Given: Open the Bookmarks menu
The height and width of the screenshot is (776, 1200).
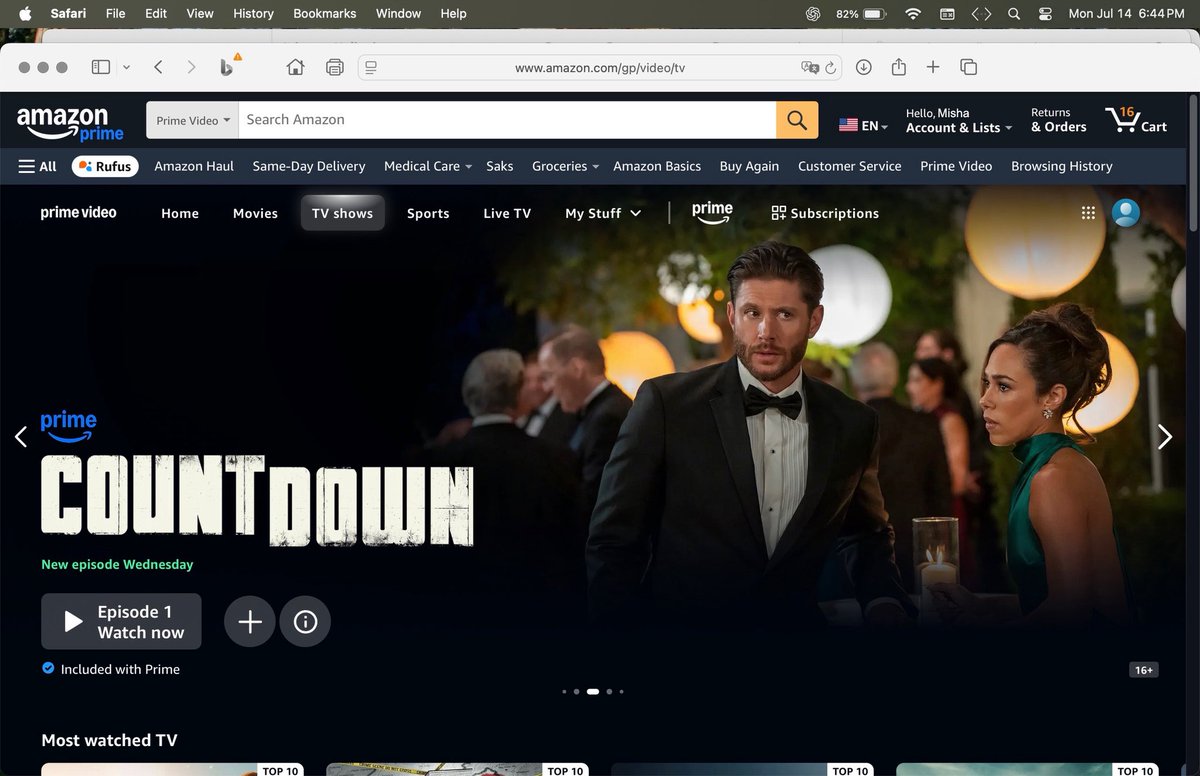Looking at the screenshot, I should 325,13.
